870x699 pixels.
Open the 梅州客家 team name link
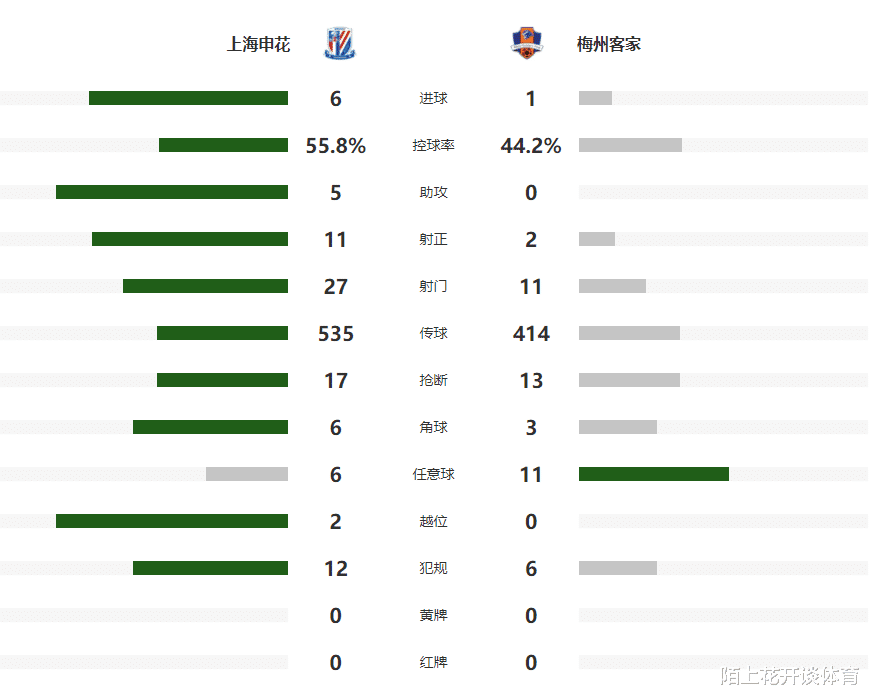pos(609,44)
